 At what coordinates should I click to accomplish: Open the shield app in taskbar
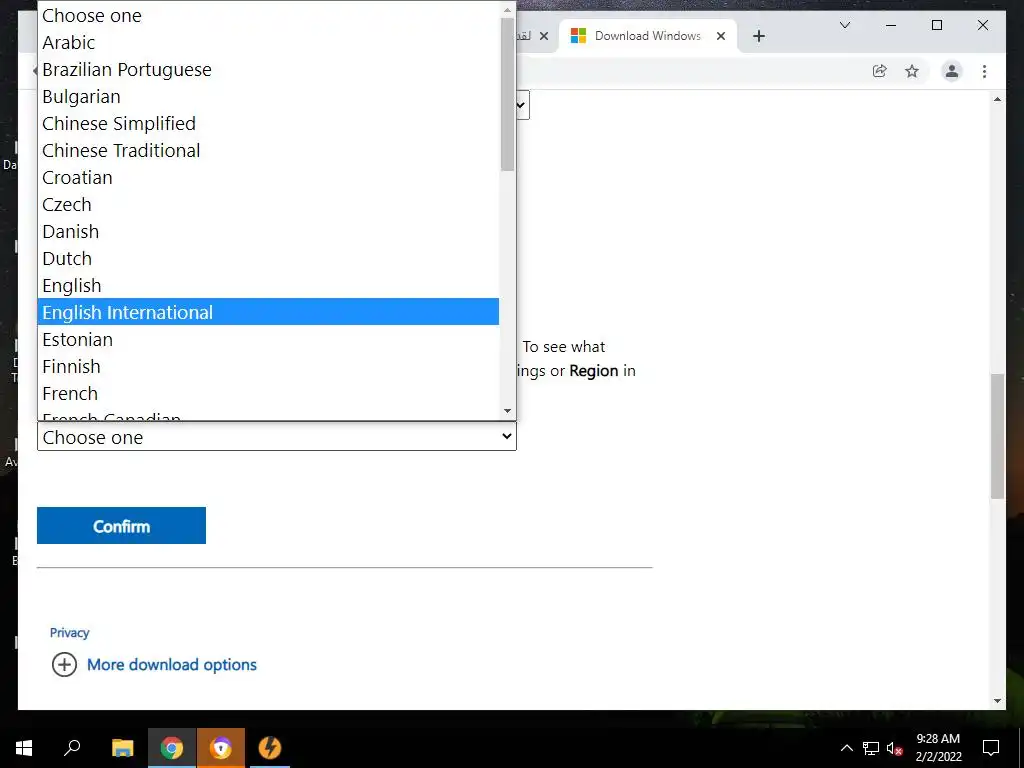221,748
